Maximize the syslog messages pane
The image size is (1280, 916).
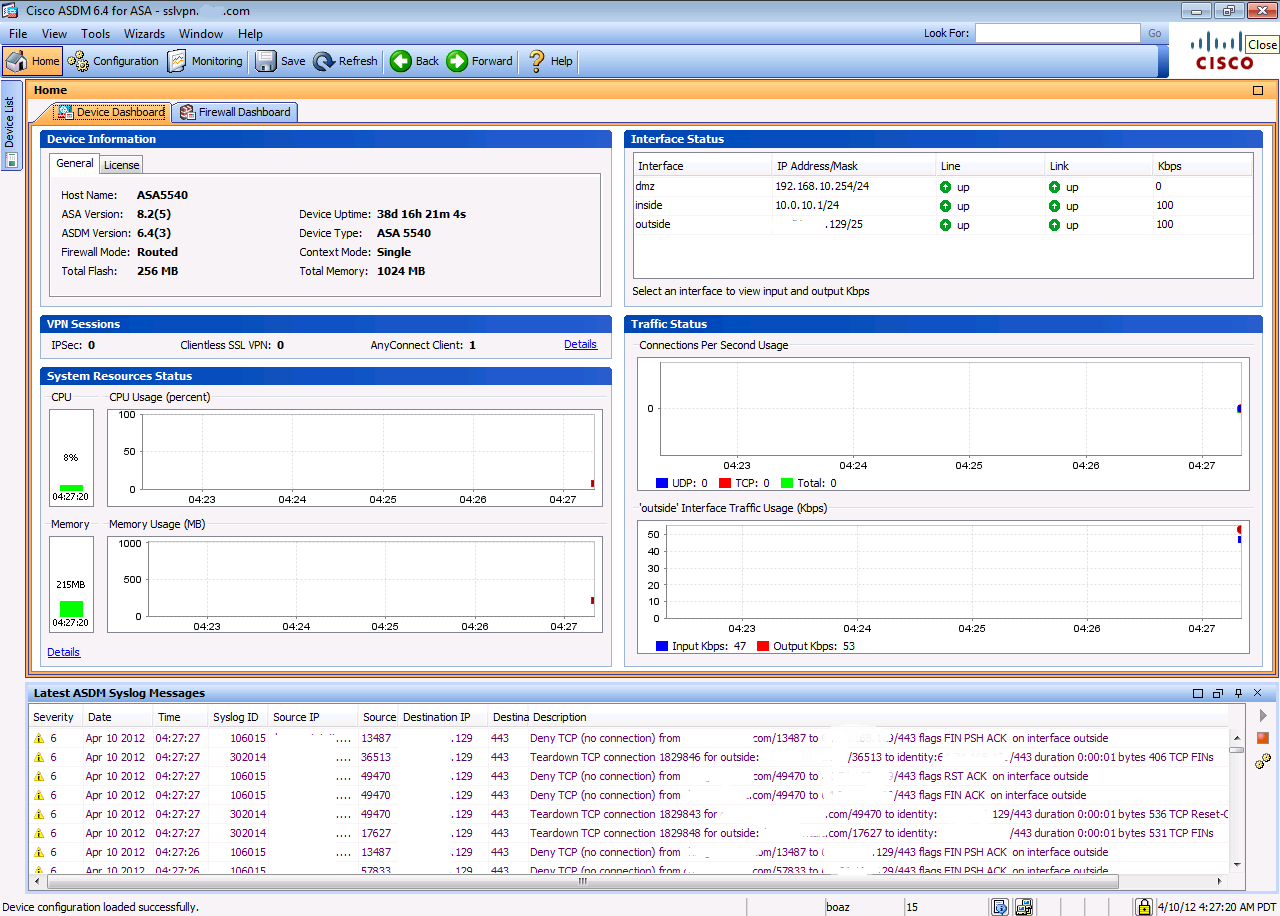(x=1198, y=693)
